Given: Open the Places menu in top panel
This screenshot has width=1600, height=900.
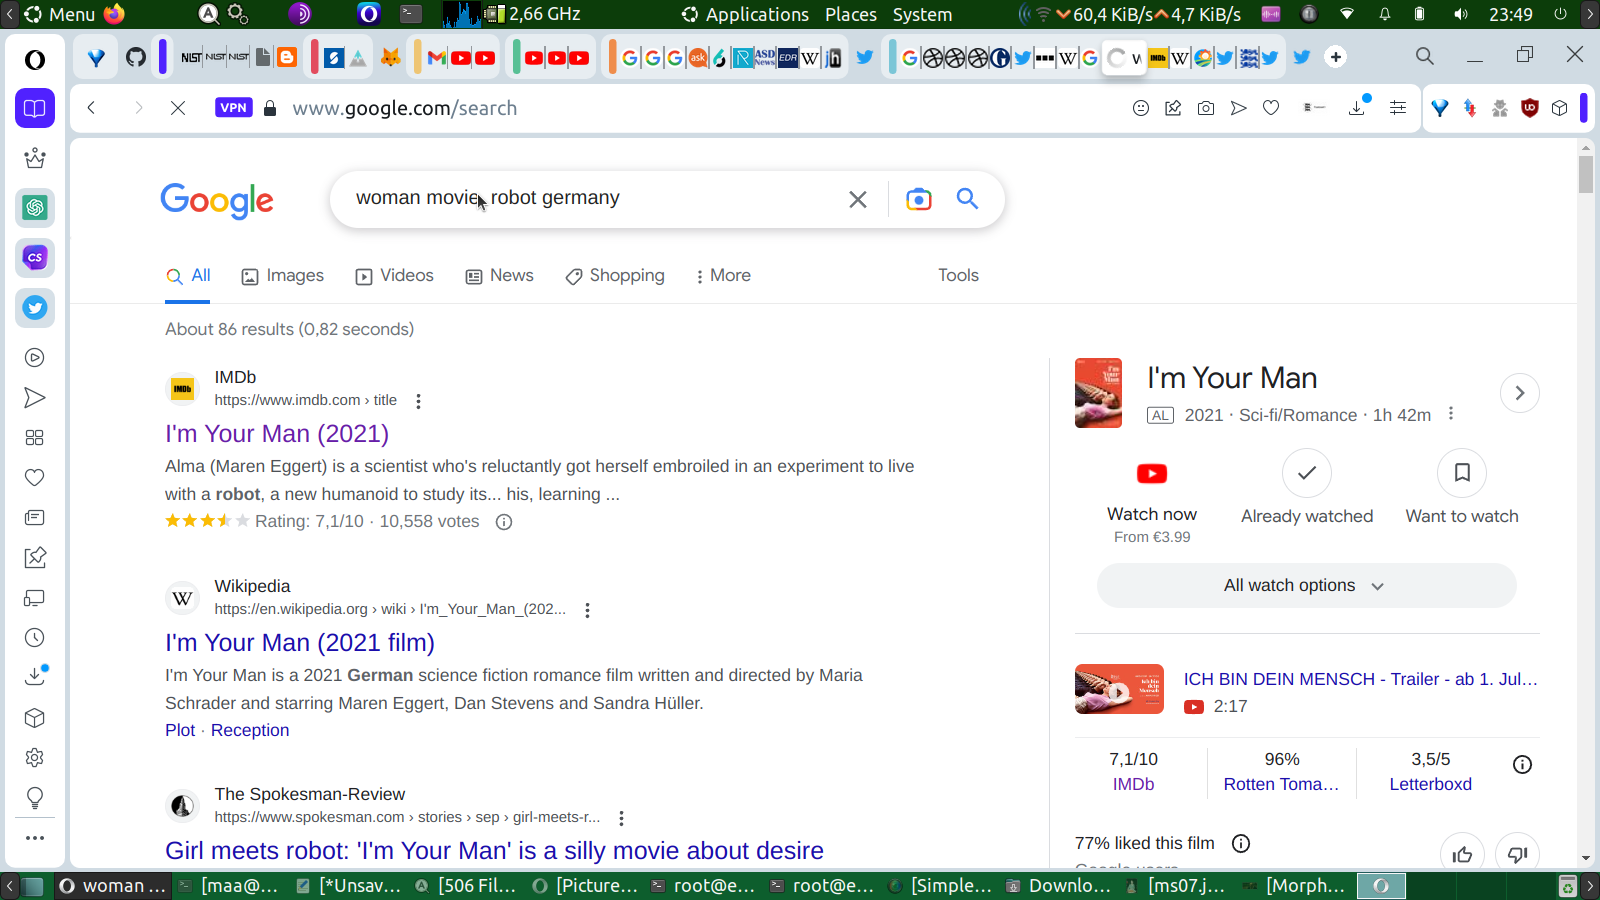Looking at the screenshot, I should [851, 14].
